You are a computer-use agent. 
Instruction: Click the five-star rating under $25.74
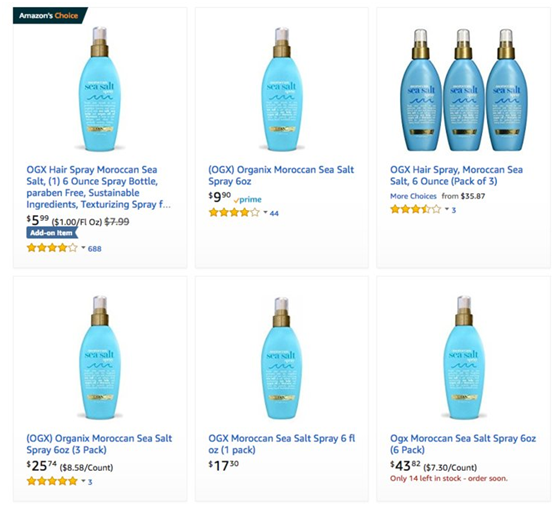tap(52, 481)
